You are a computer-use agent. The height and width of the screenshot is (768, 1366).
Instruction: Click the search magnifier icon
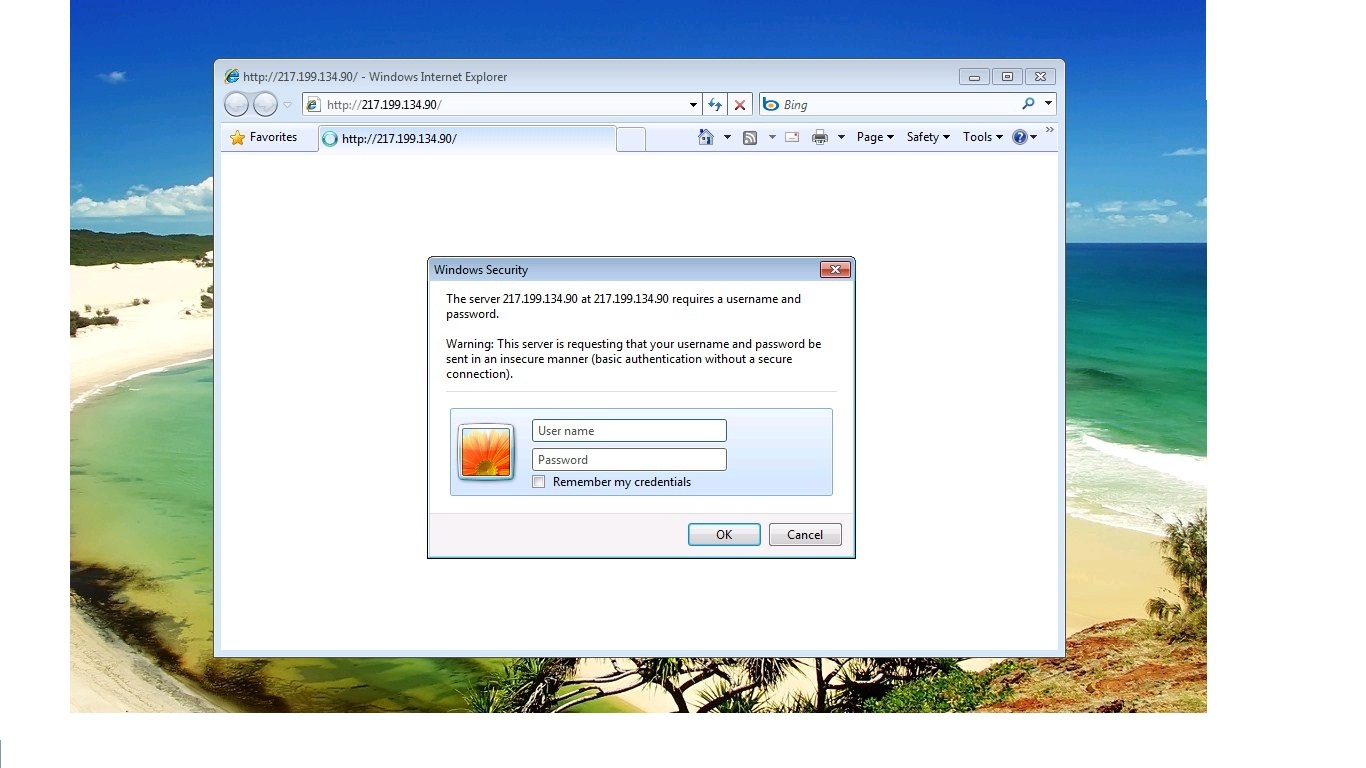1028,104
